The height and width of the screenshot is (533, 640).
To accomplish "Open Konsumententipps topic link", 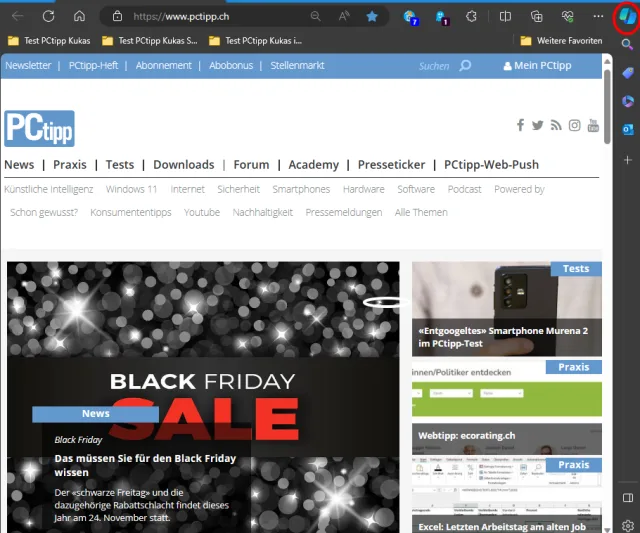I will click(131, 212).
